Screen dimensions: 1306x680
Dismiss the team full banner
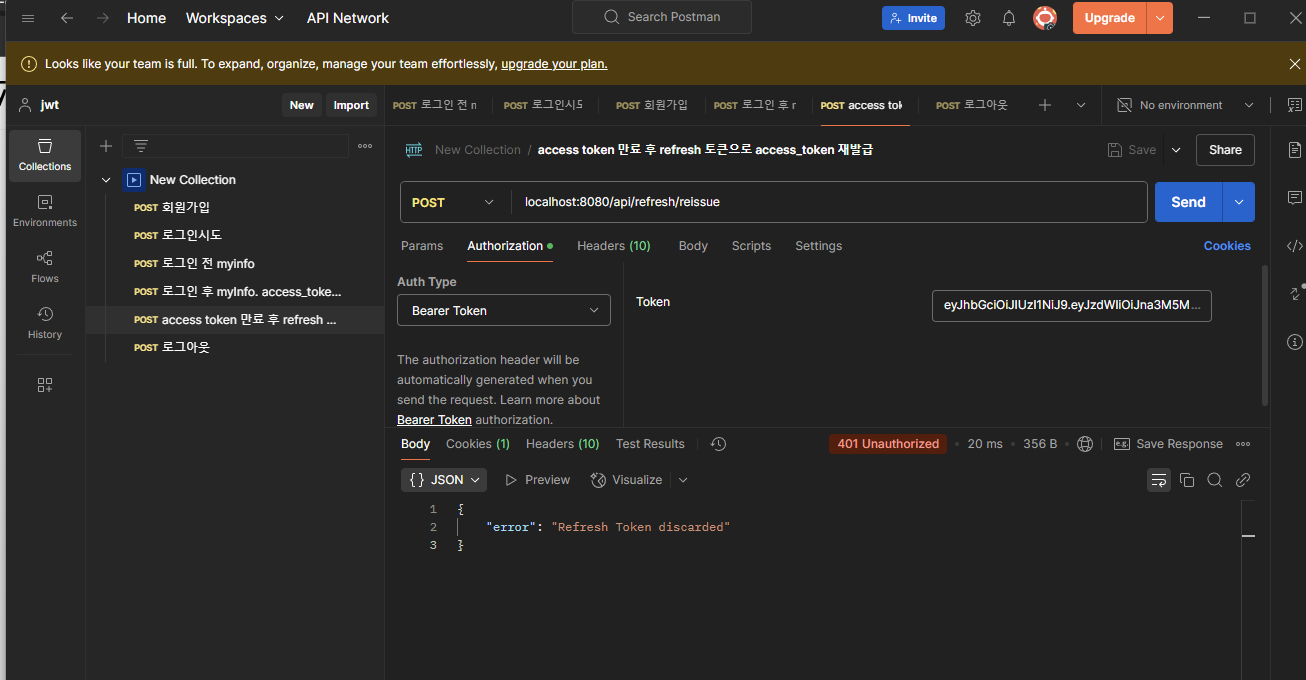(x=1295, y=64)
